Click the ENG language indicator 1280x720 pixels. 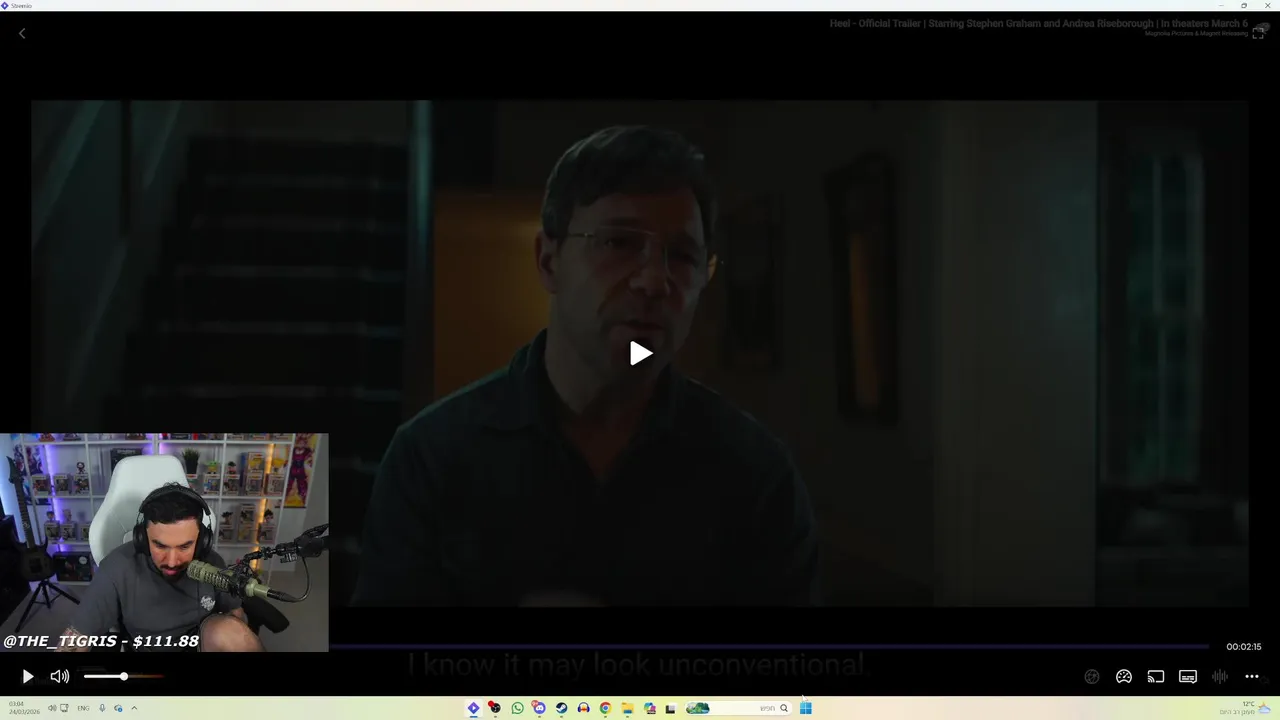pyautogui.click(x=83, y=708)
